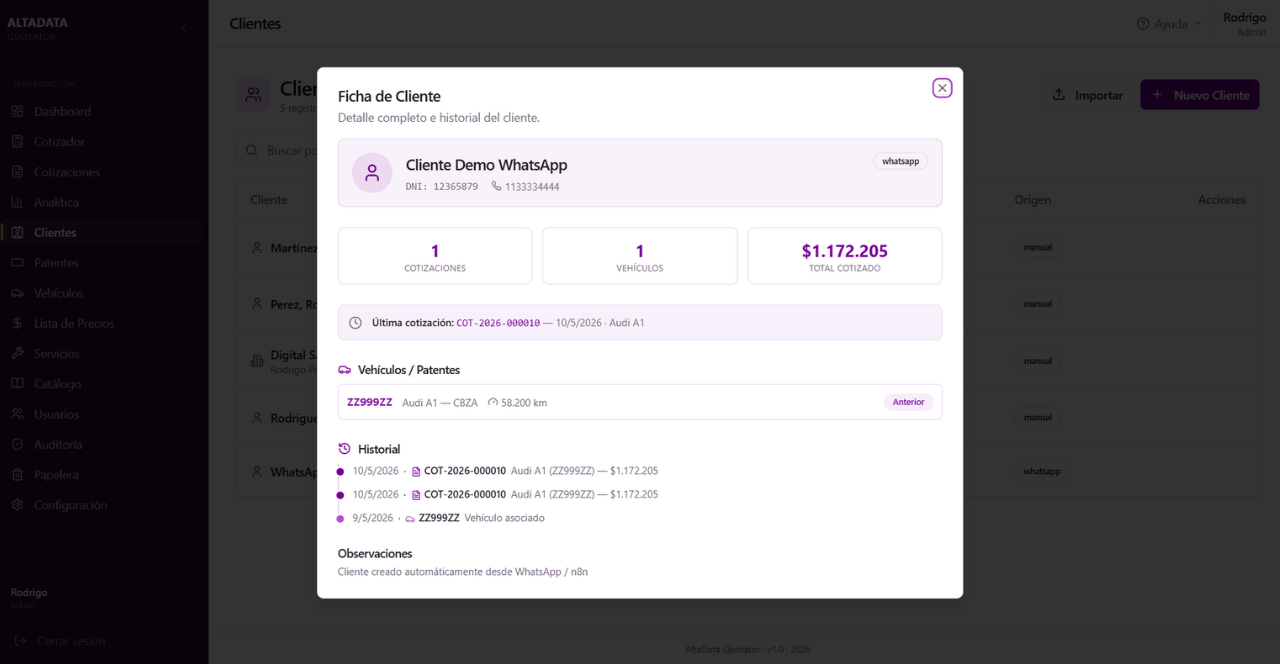Click the Dashboard grid icon
Image resolution: width=1280 pixels, height=664 pixels.
[17, 112]
